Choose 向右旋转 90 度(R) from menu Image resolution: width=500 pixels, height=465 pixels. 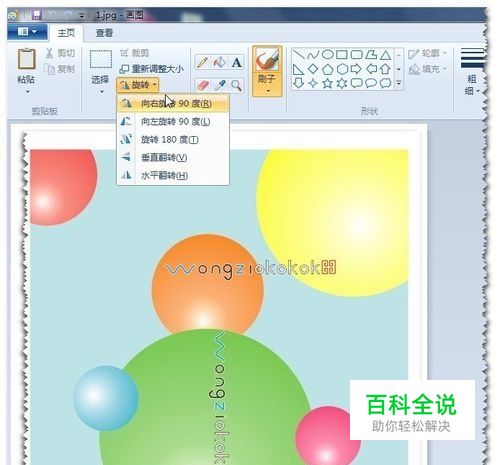pos(173,103)
